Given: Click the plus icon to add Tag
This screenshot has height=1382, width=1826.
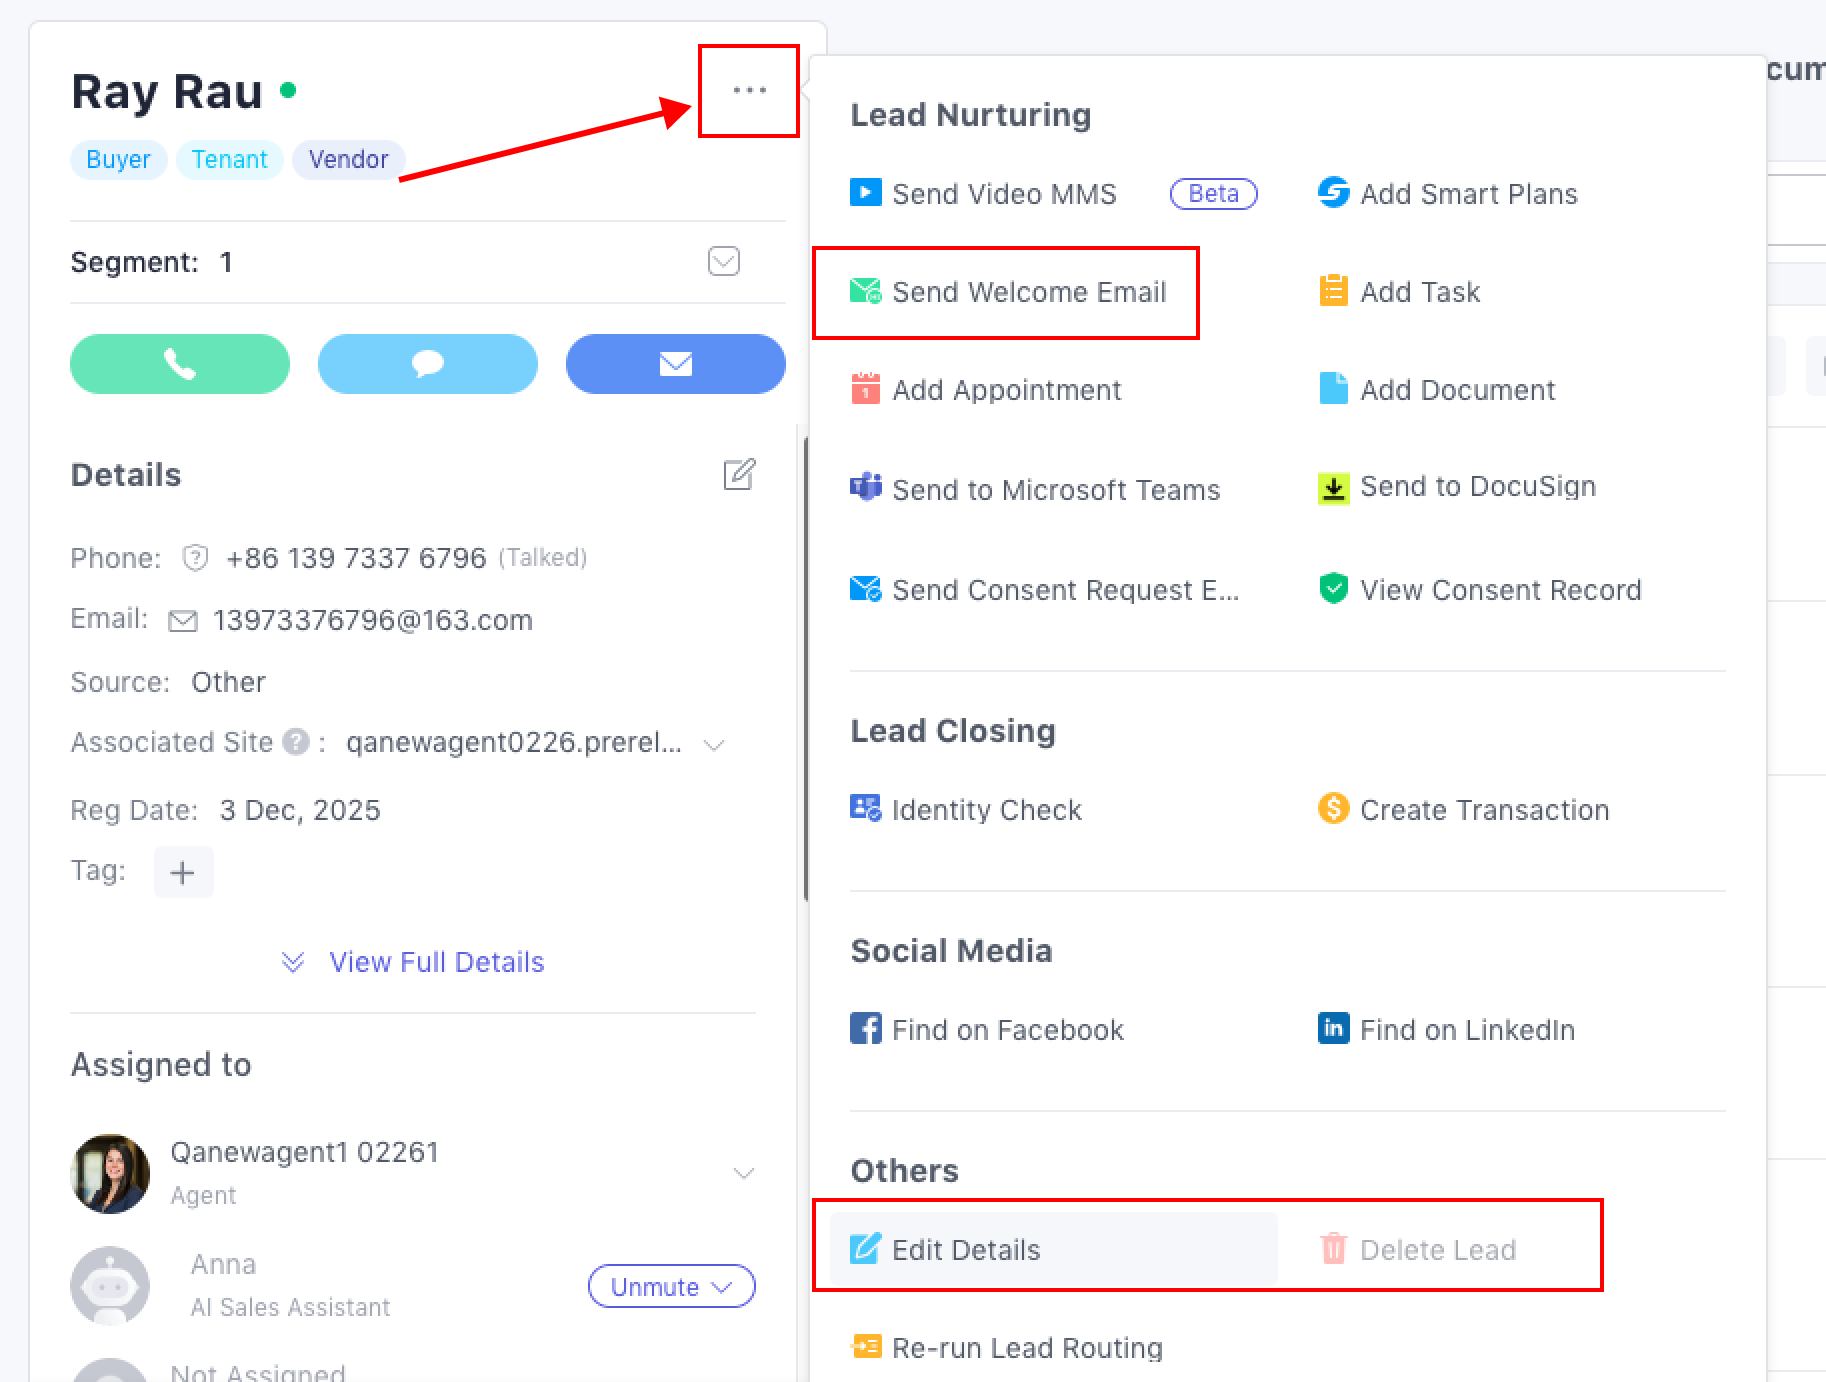Looking at the screenshot, I should (183, 872).
